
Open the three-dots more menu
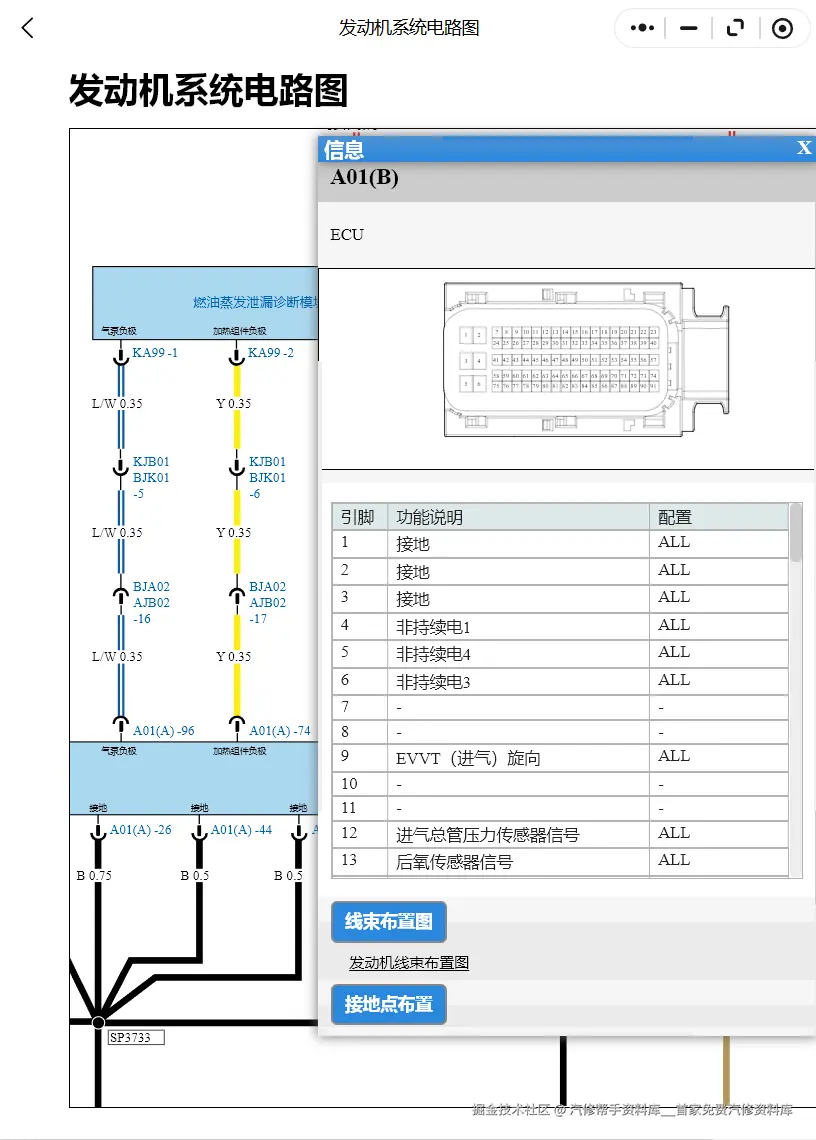point(642,28)
